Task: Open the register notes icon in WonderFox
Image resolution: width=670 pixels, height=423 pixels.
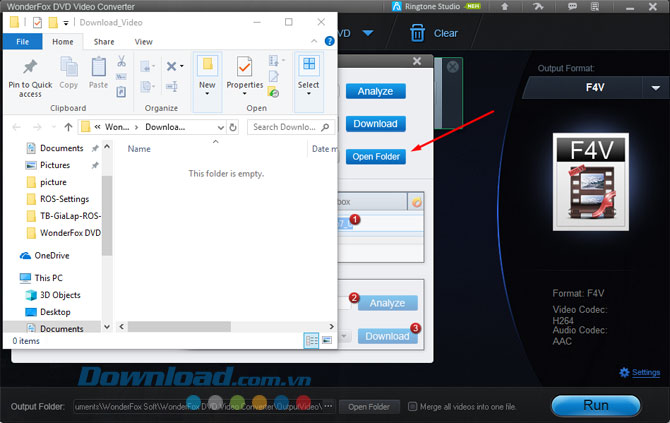Action: 595,6
